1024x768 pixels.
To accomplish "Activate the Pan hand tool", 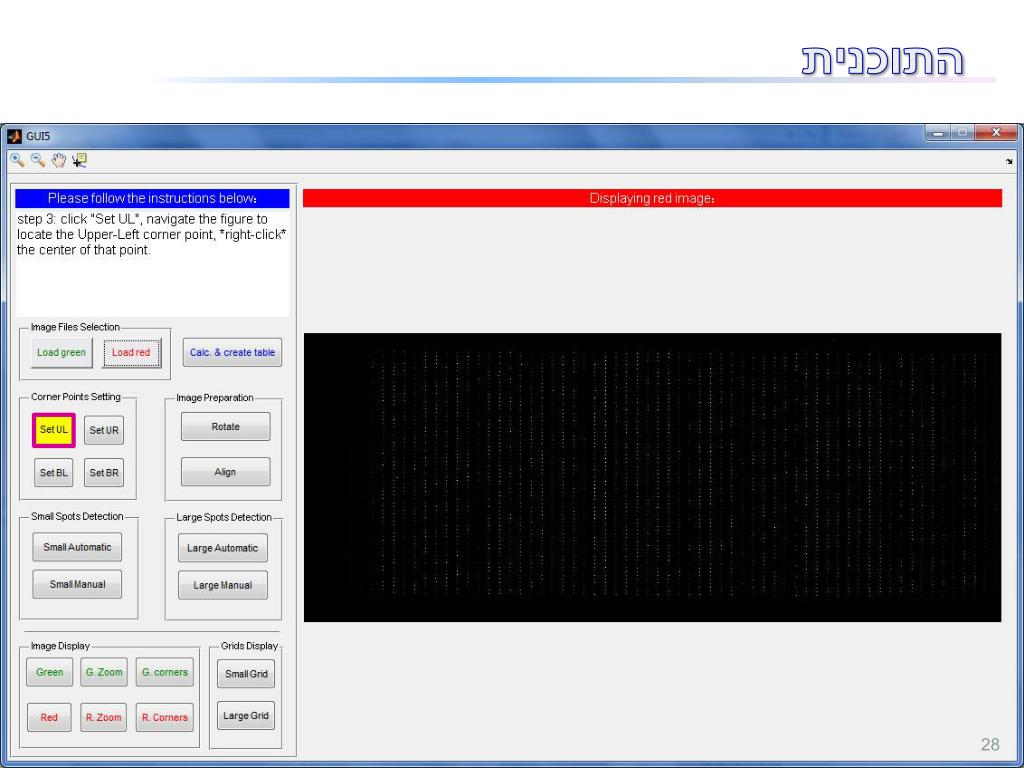I will click(x=59, y=160).
